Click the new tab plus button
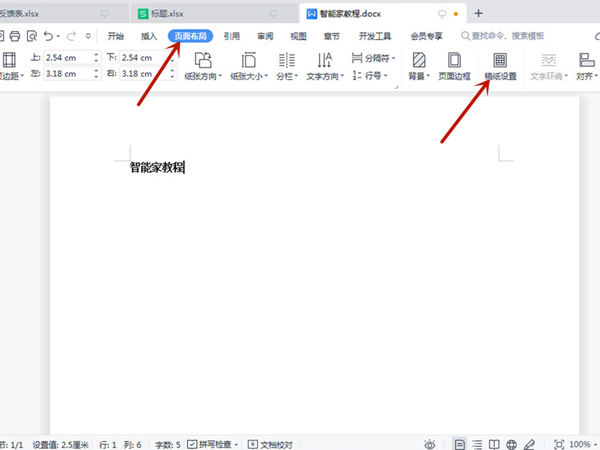The width and height of the screenshot is (600, 450). [478, 13]
